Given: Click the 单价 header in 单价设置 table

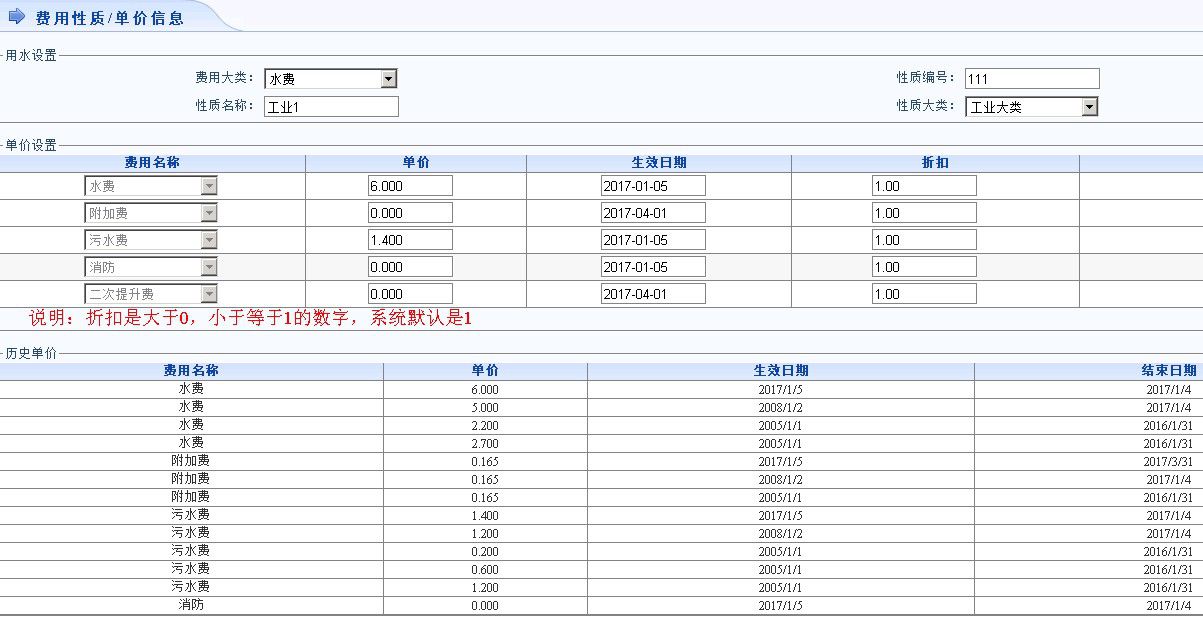Looking at the screenshot, I should [416, 163].
